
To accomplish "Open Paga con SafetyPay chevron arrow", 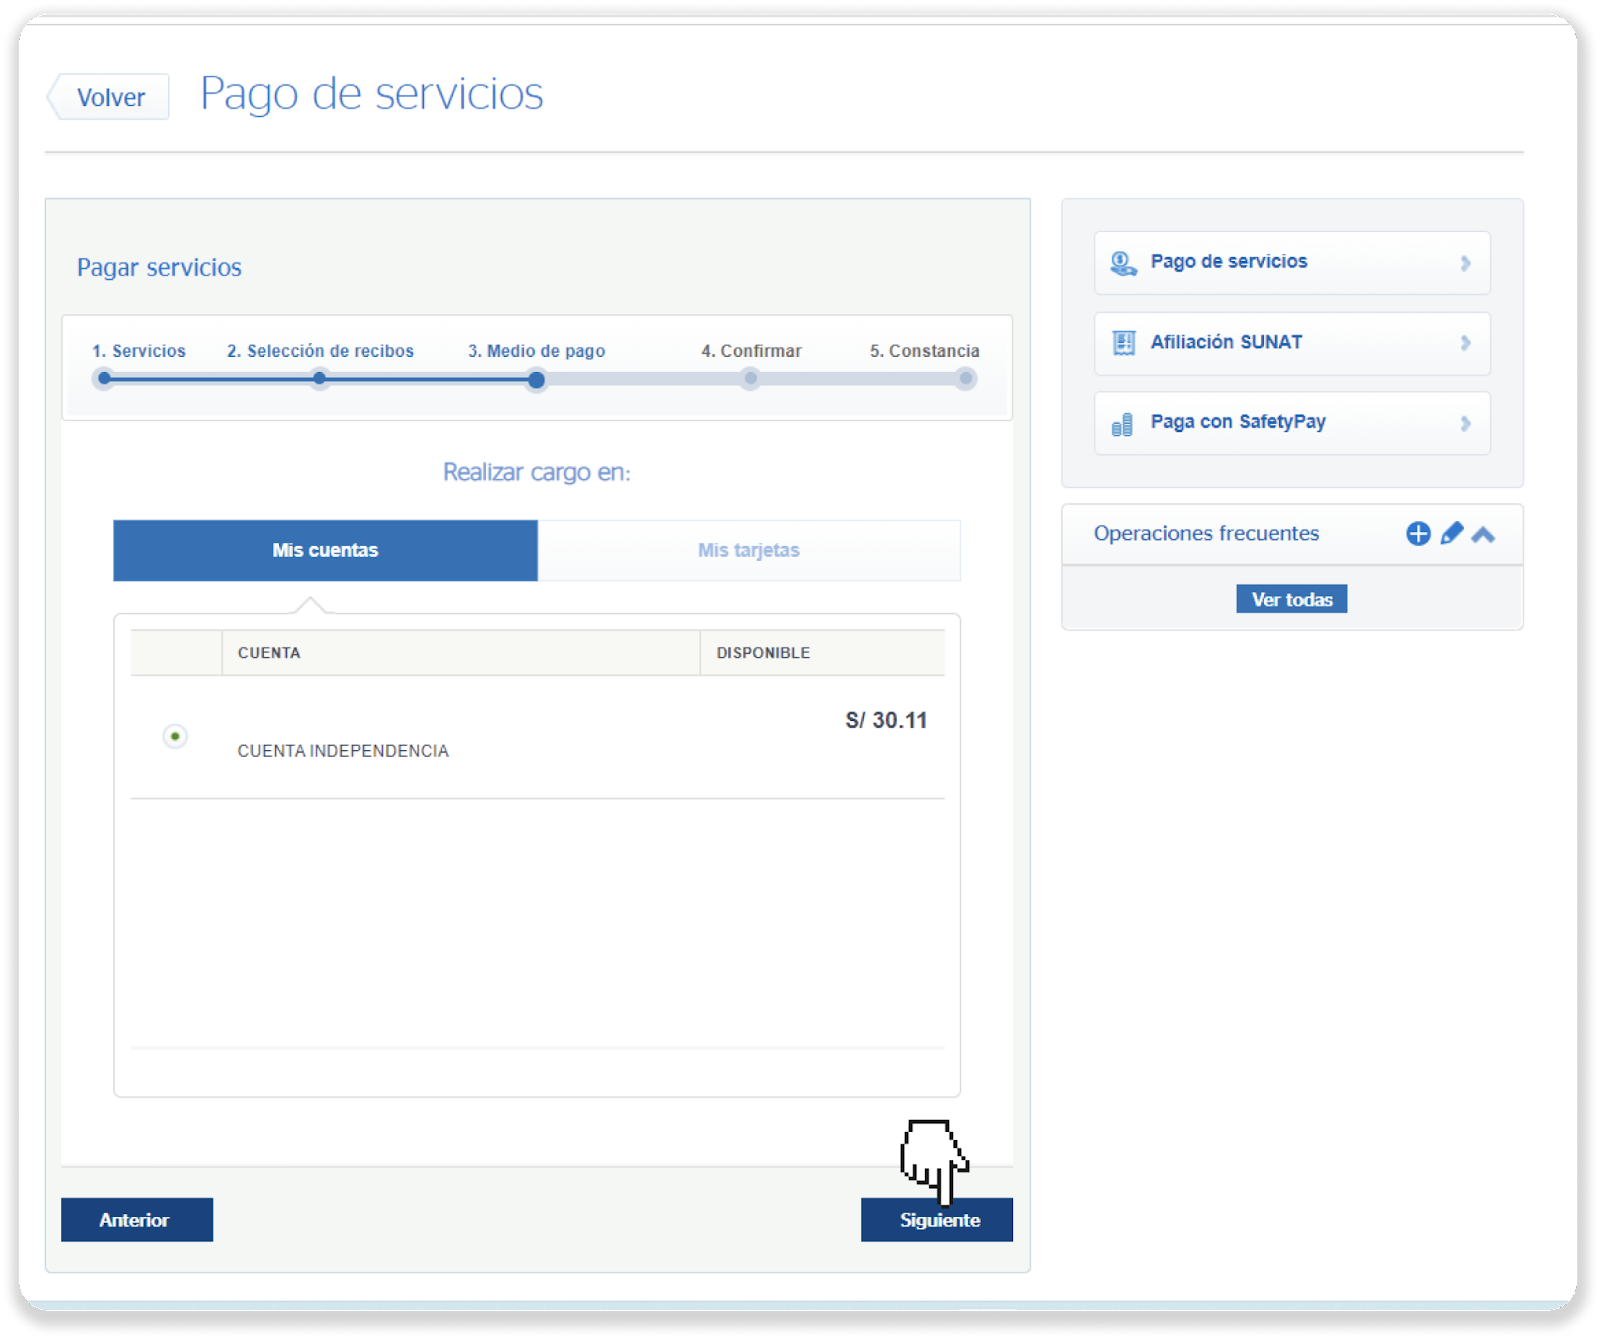I will (x=1465, y=423).
